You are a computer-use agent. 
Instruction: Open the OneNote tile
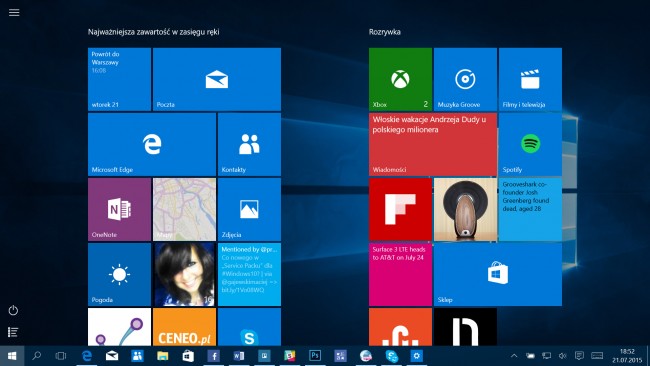(x=119, y=209)
